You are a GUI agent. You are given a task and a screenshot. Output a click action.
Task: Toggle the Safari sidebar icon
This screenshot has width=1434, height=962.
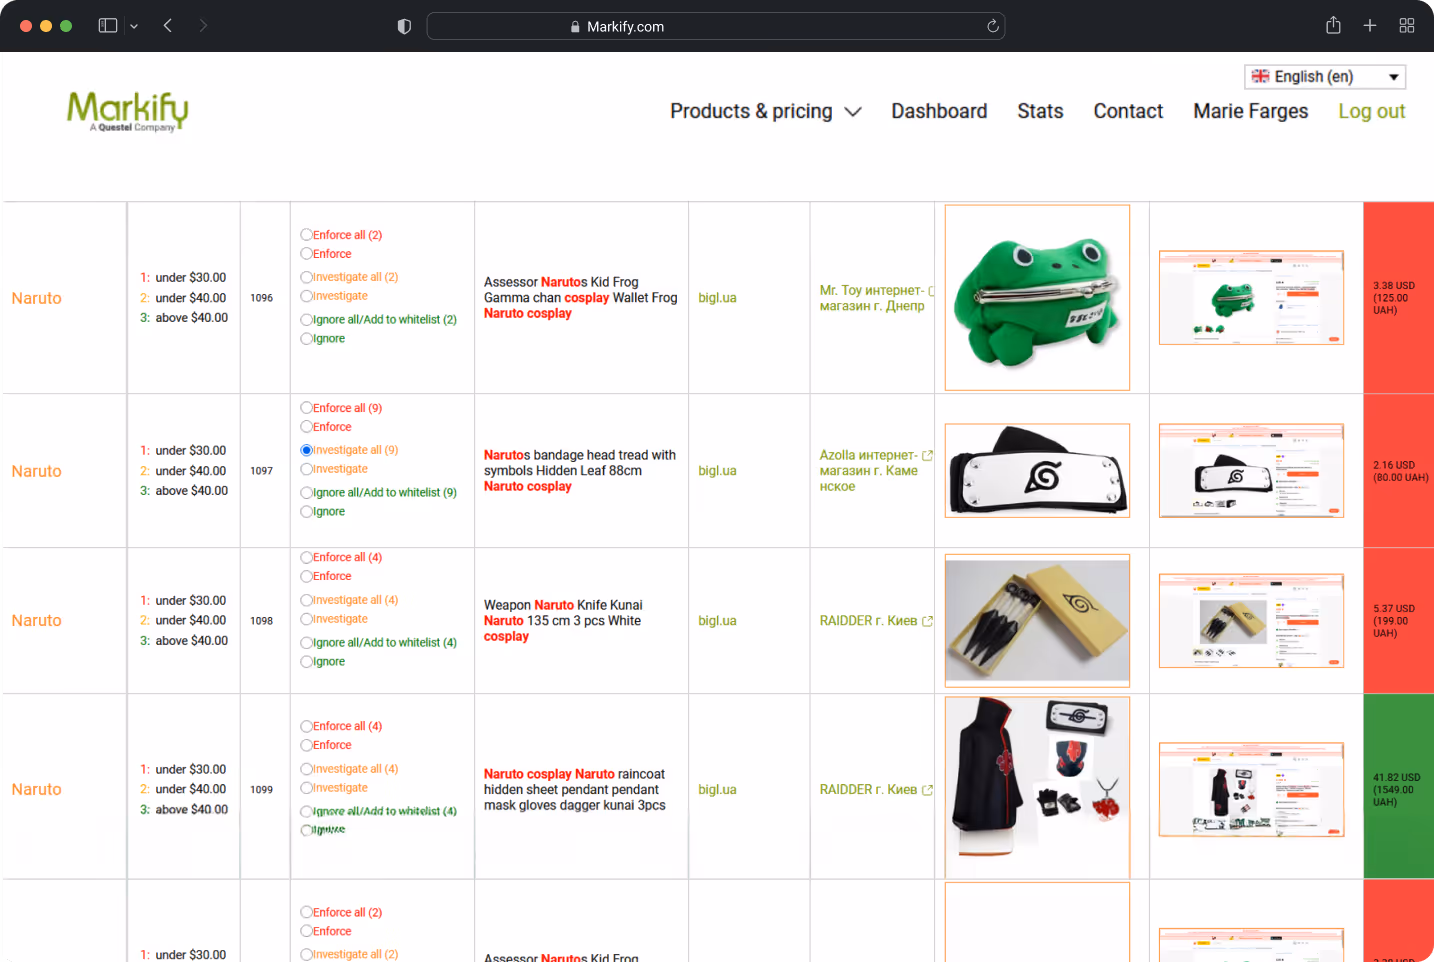pyautogui.click(x=108, y=26)
